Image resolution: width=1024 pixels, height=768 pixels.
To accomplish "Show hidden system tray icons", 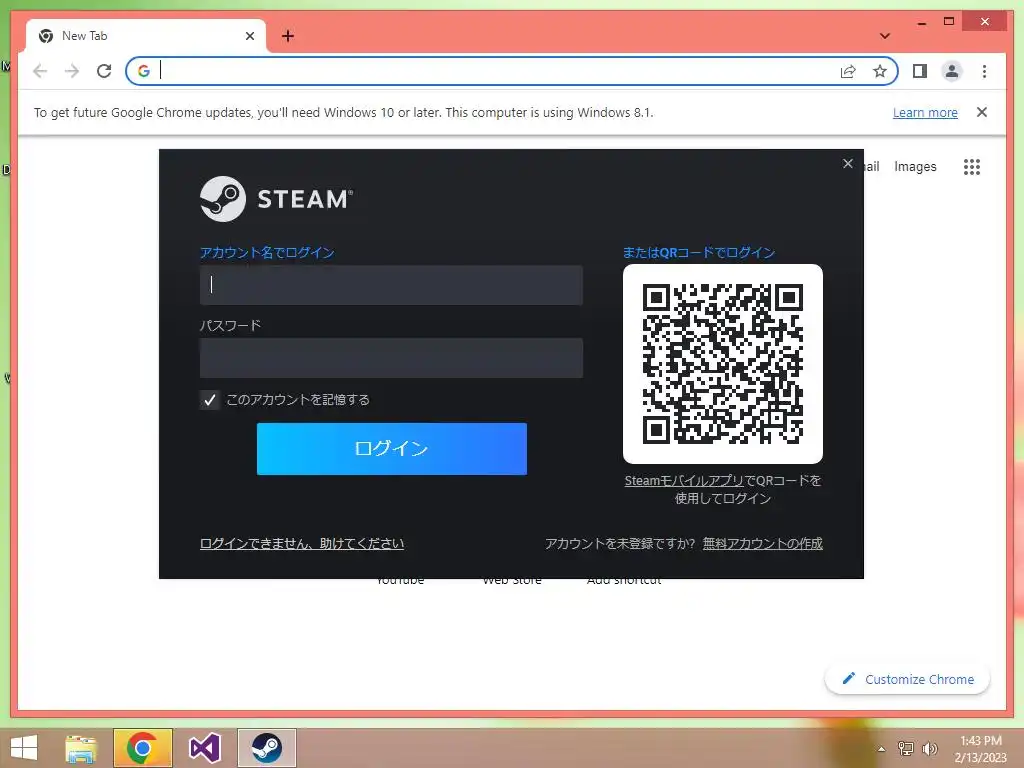I will 881,749.
